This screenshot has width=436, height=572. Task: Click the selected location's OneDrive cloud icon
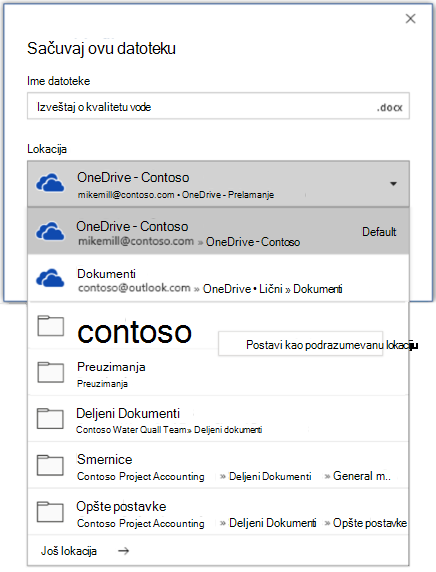(50, 183)
